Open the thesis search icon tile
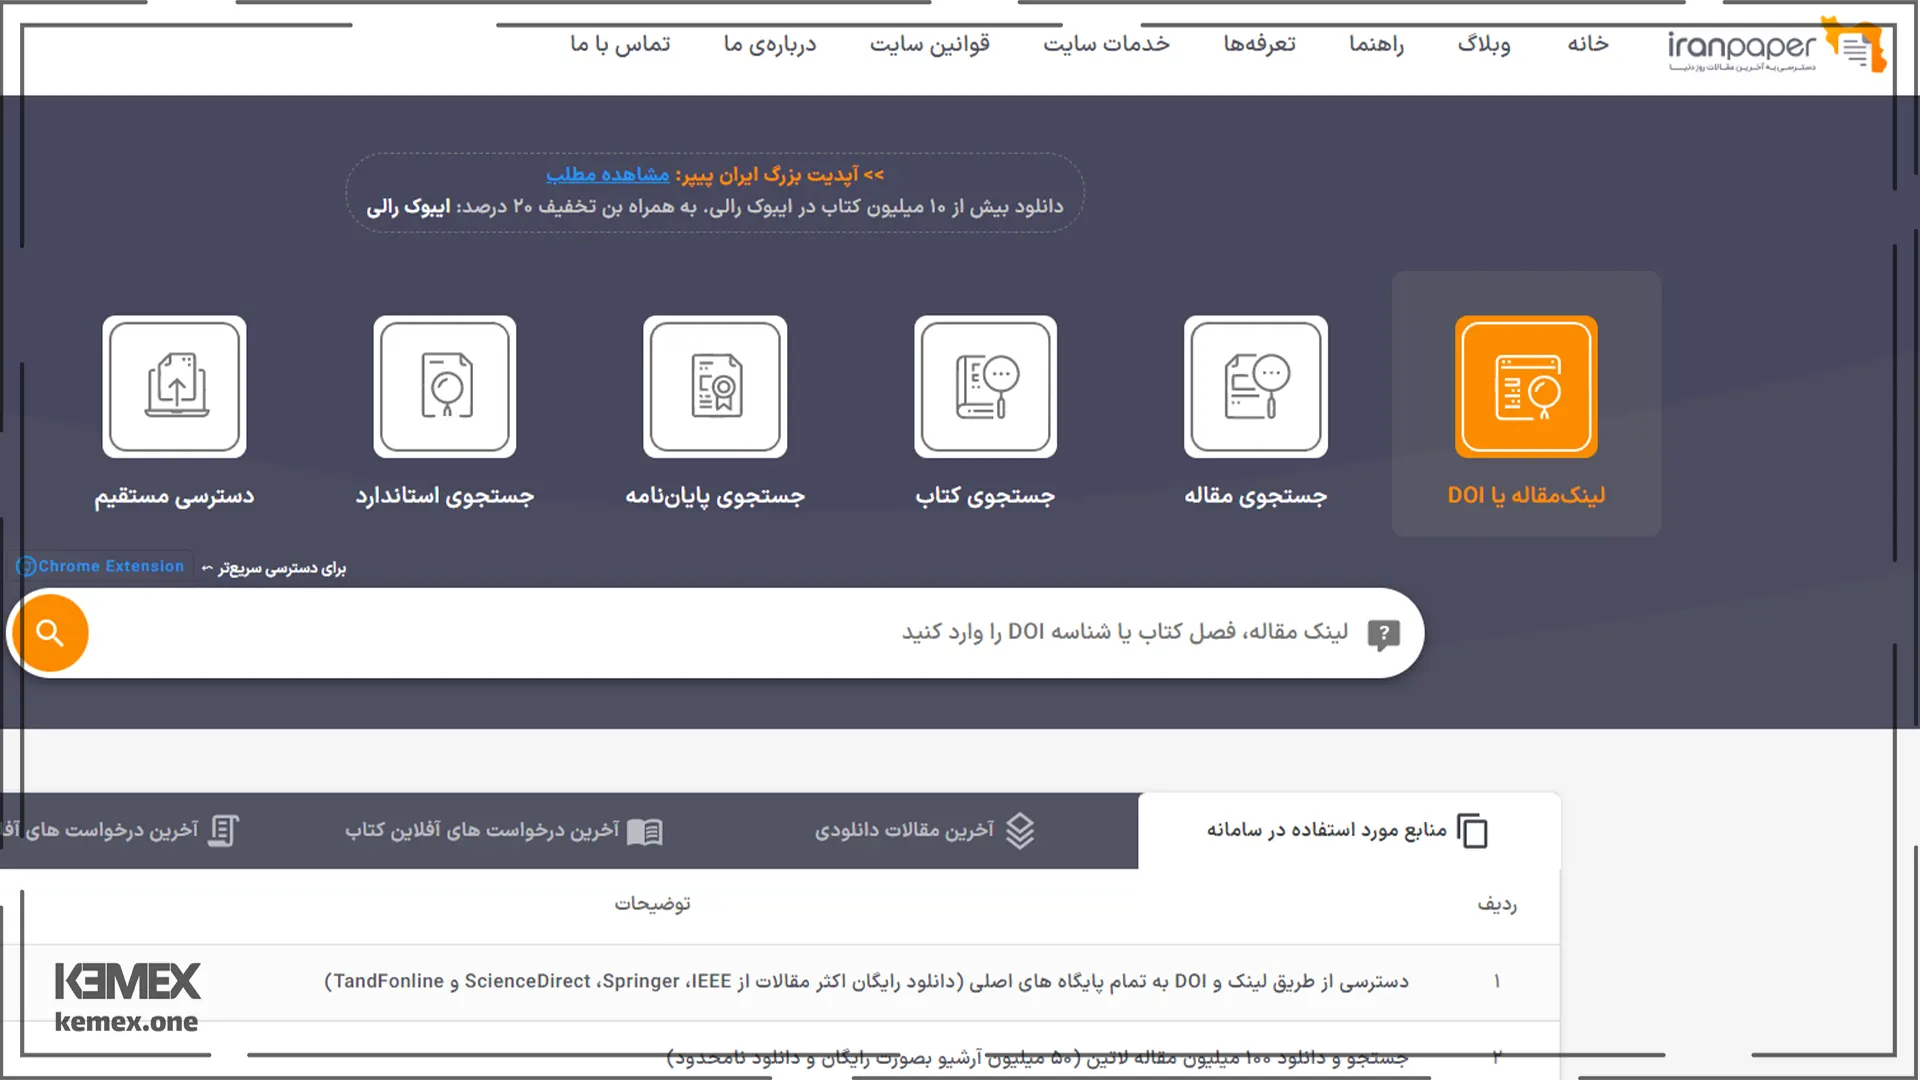The height and width of the screenshot is (1080, 1920). click(x=715, y=387)
